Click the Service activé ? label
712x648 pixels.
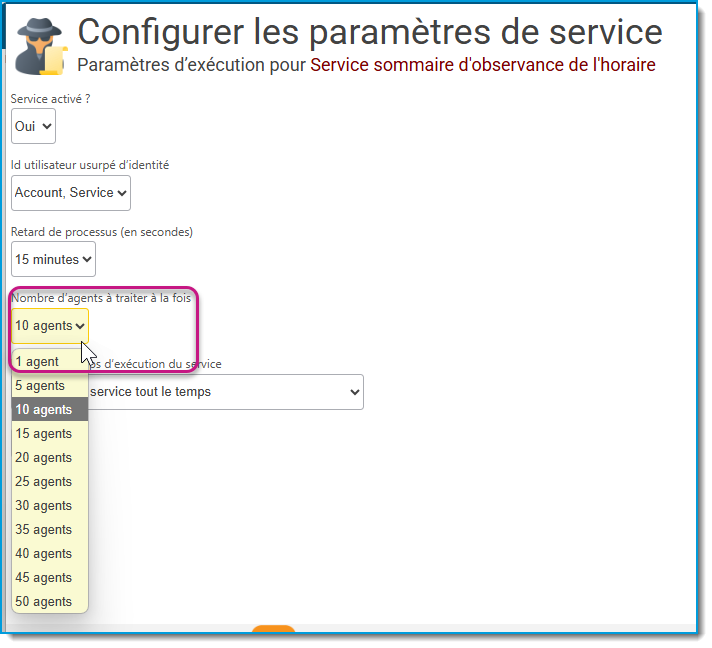[50, 99]
